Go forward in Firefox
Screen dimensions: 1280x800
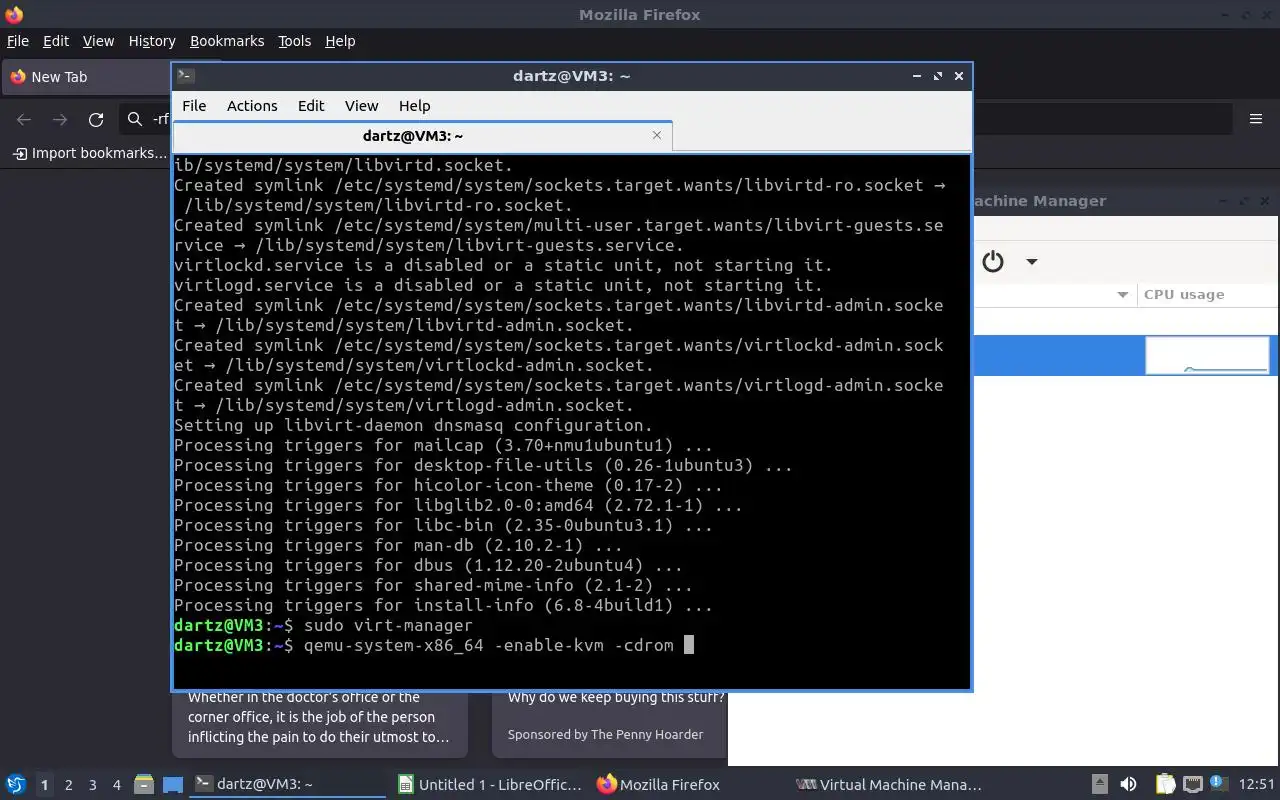coord(60,120)
